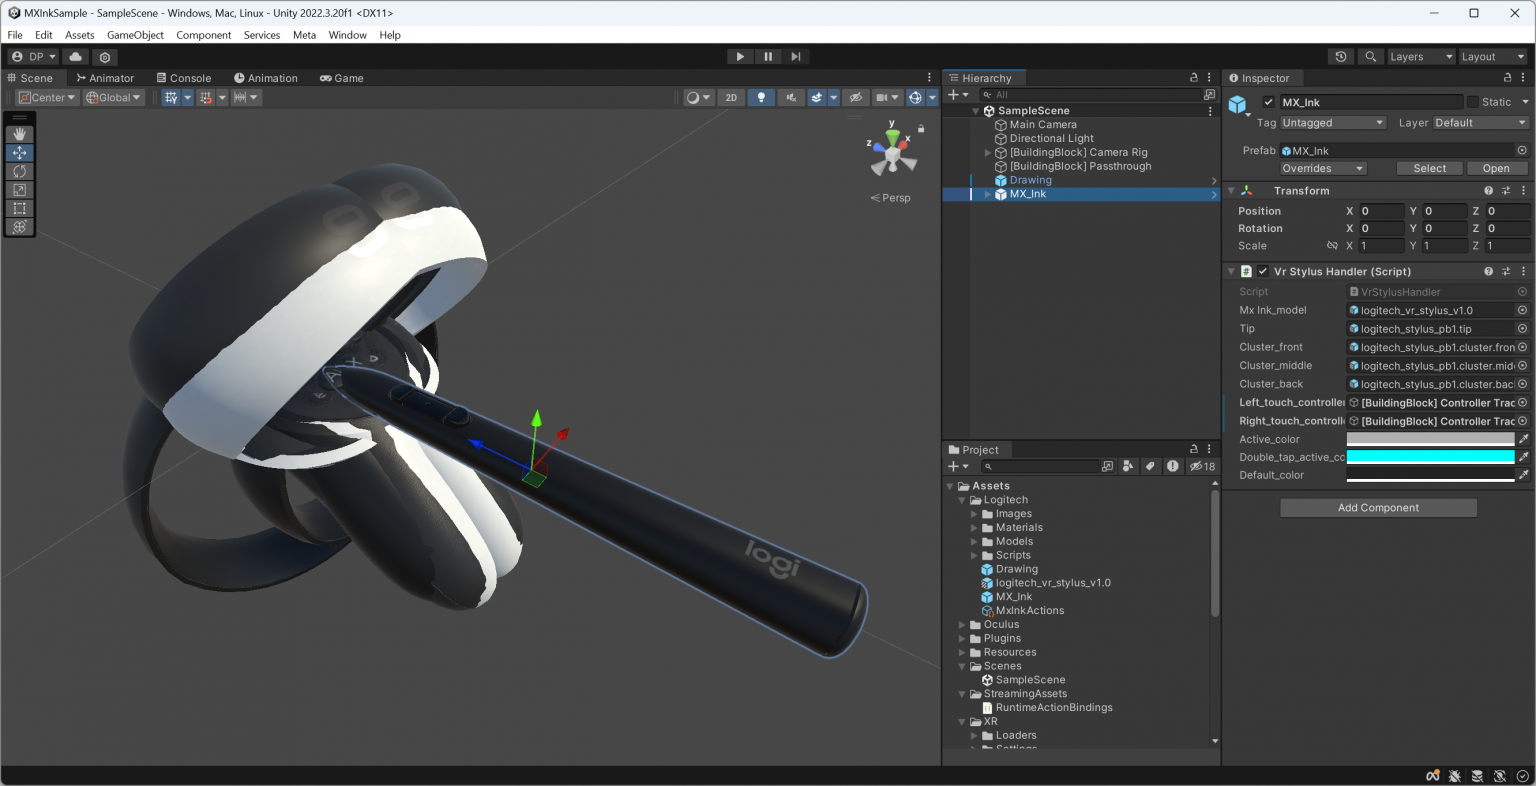Click the cyan Double_tap_active color swatch

click(x=1430, y=456)
